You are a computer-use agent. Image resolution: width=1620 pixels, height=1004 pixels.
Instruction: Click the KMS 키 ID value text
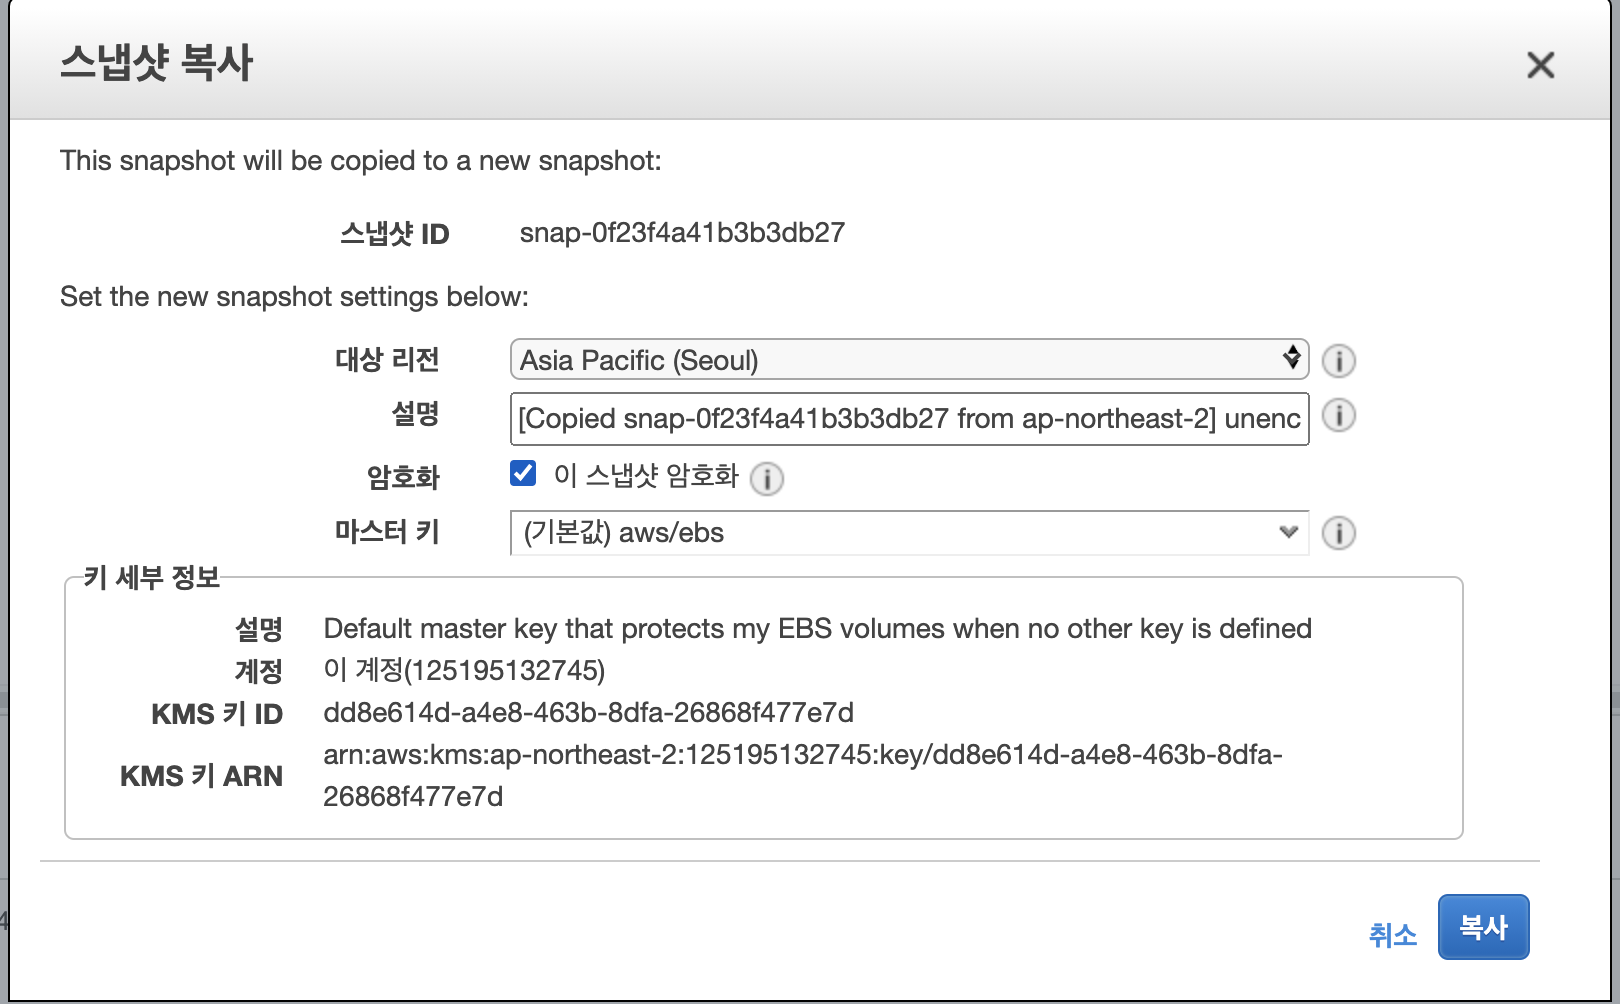[588, 713]
